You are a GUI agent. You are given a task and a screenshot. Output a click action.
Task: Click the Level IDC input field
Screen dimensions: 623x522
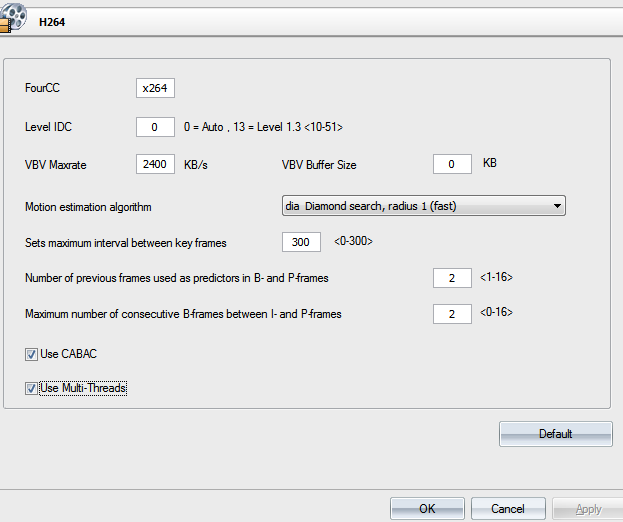tap(155, 127)
